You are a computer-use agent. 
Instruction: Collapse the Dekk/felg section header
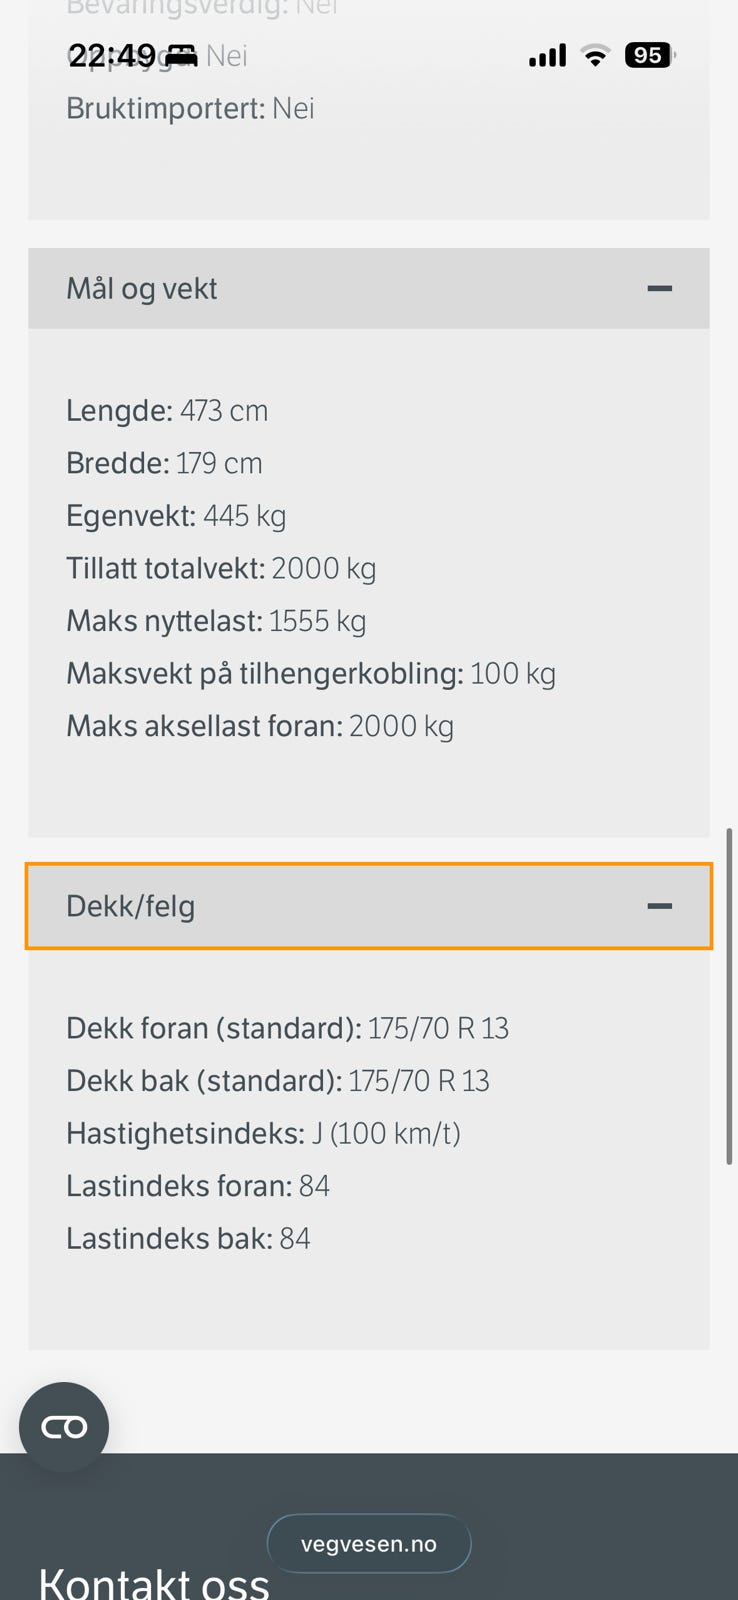(369, 906)
